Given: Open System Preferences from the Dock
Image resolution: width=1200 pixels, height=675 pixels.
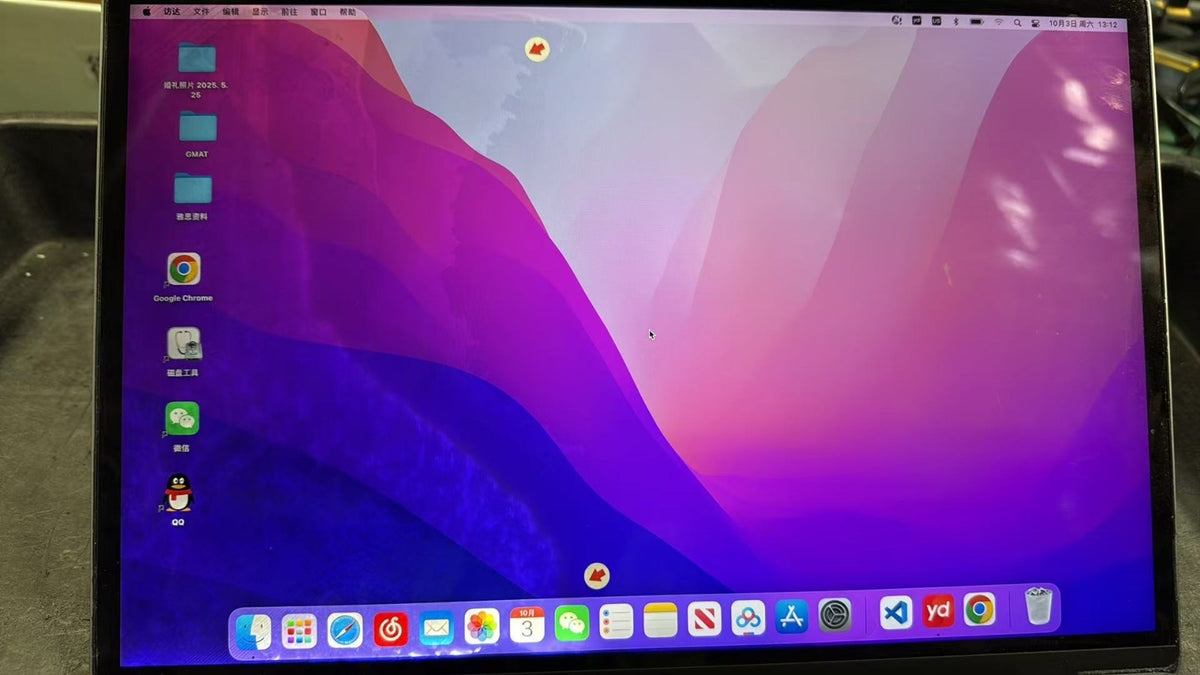Looking at the screenshot, I should [x=835, y=614].
